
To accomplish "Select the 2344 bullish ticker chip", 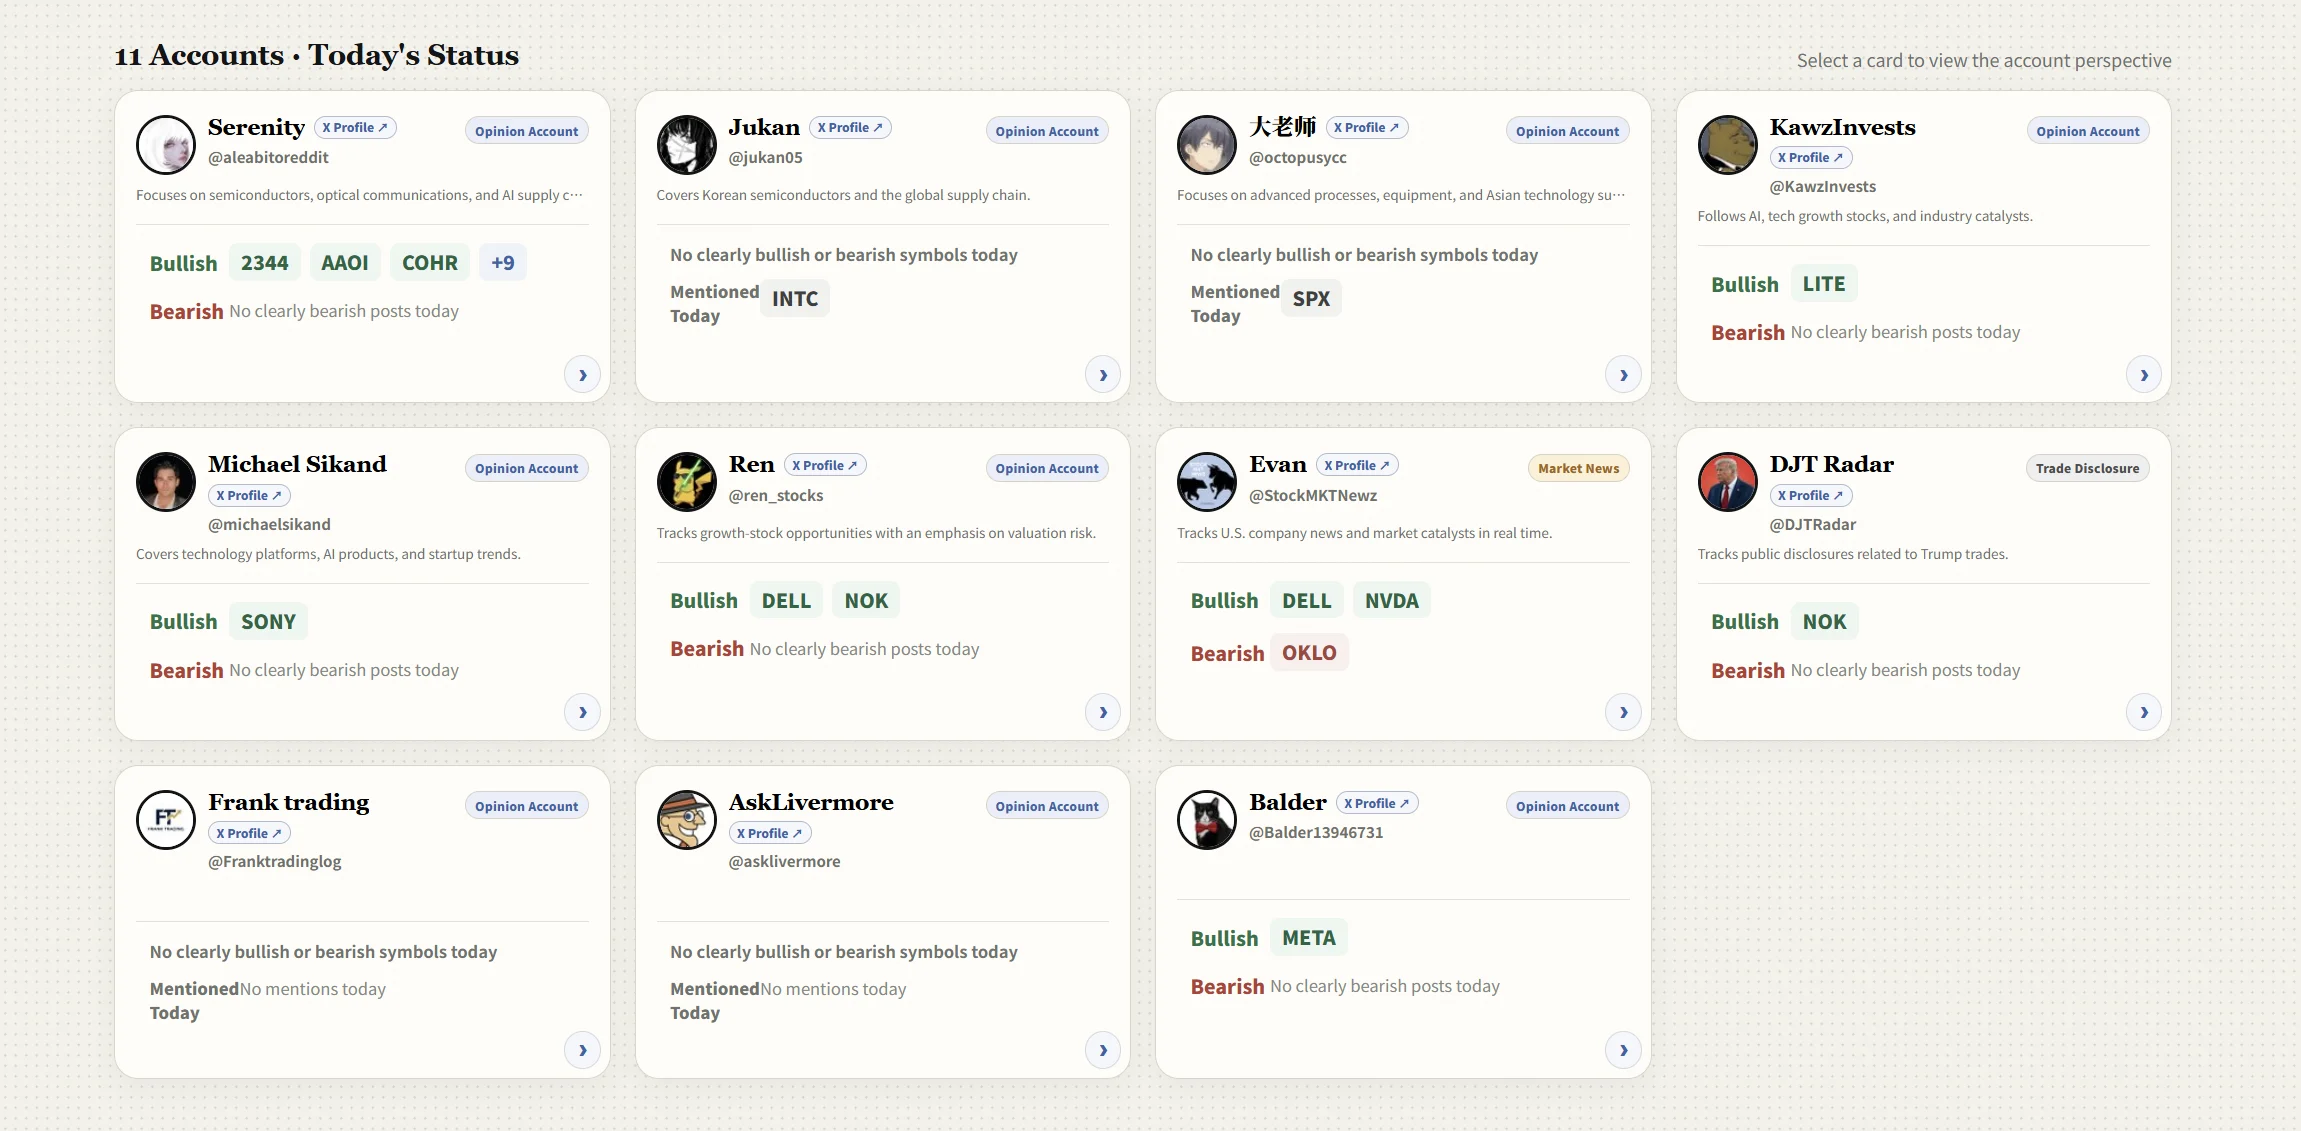I will tap(265, 263).
